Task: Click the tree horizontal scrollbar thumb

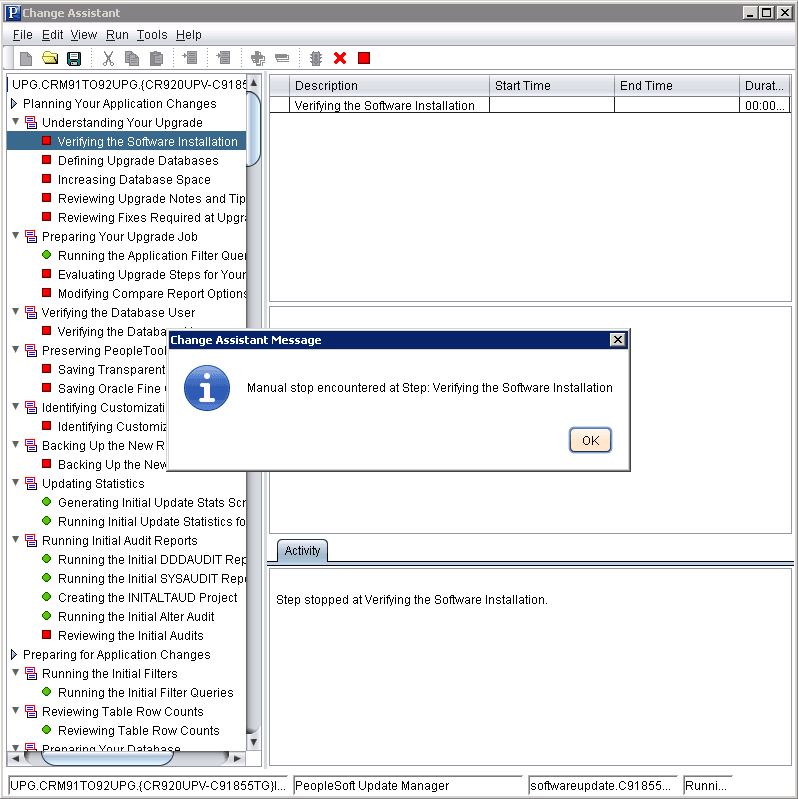Action: [107, 758]
